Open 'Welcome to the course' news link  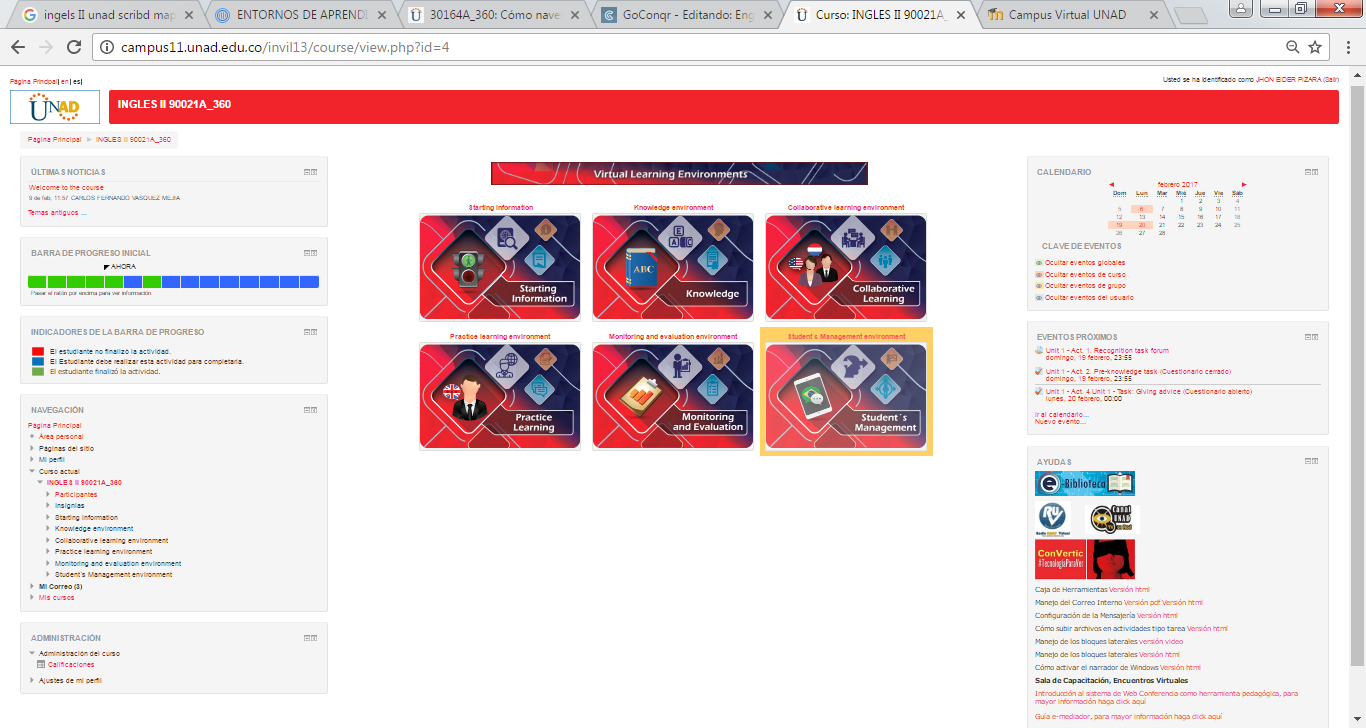pos(66,187)
